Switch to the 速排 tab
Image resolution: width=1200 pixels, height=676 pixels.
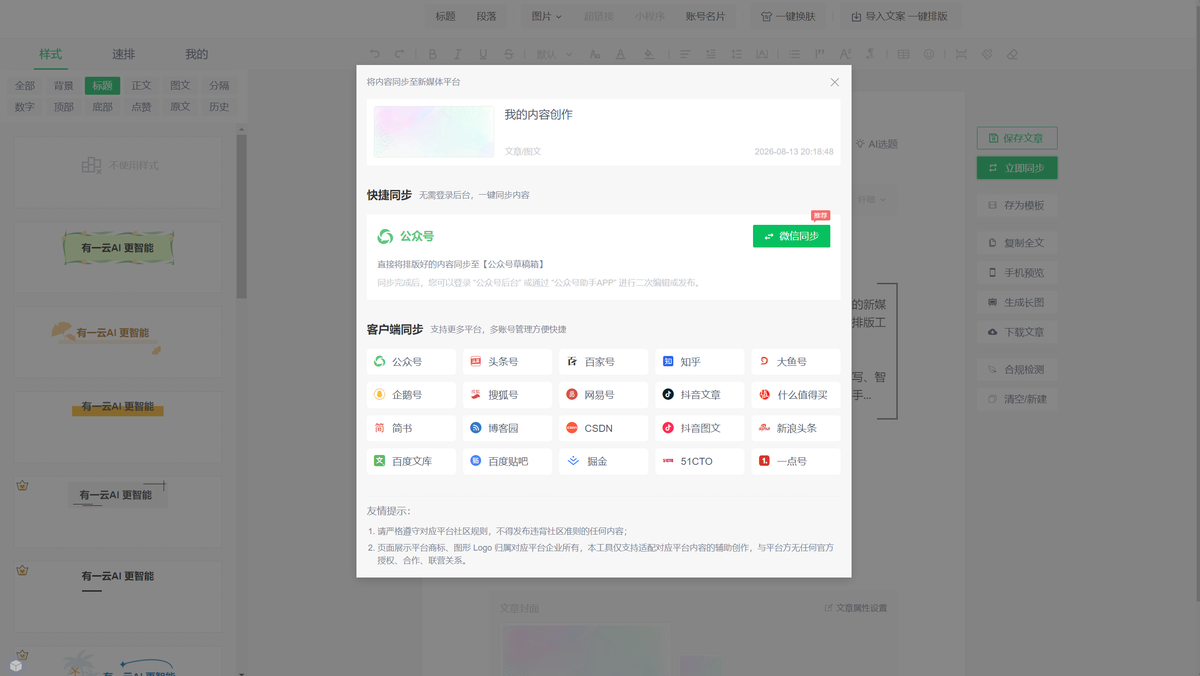click(x=123, y=54)
